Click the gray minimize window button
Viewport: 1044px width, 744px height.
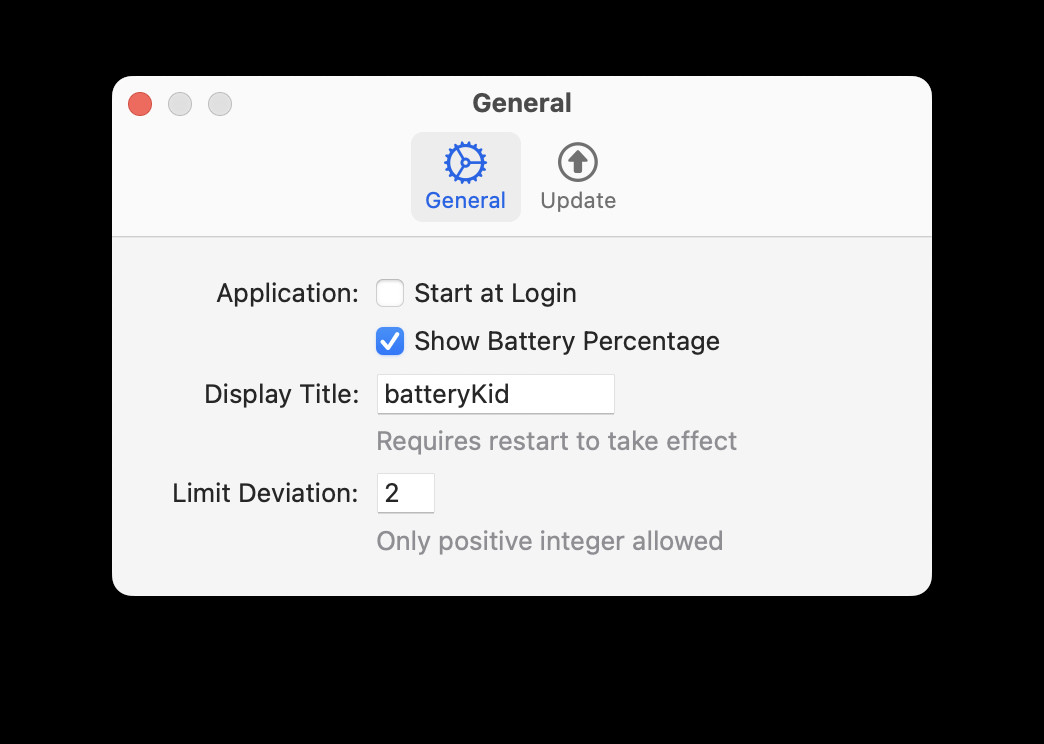(x=180, y=104)
